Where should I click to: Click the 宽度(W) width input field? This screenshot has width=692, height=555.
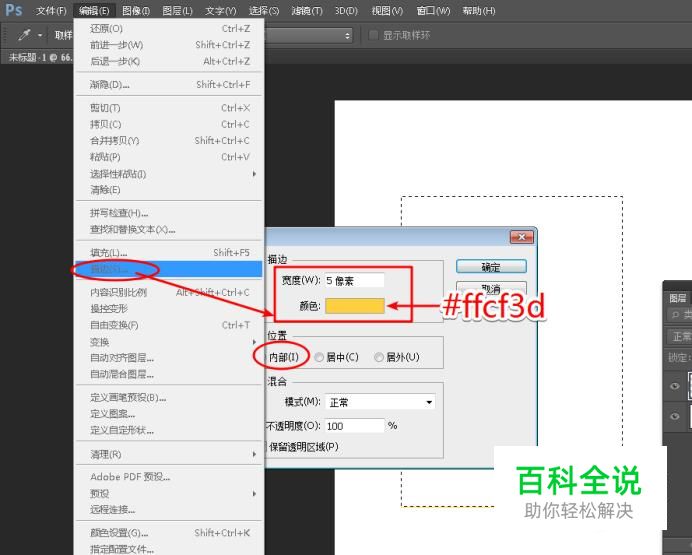coord(354,281)
